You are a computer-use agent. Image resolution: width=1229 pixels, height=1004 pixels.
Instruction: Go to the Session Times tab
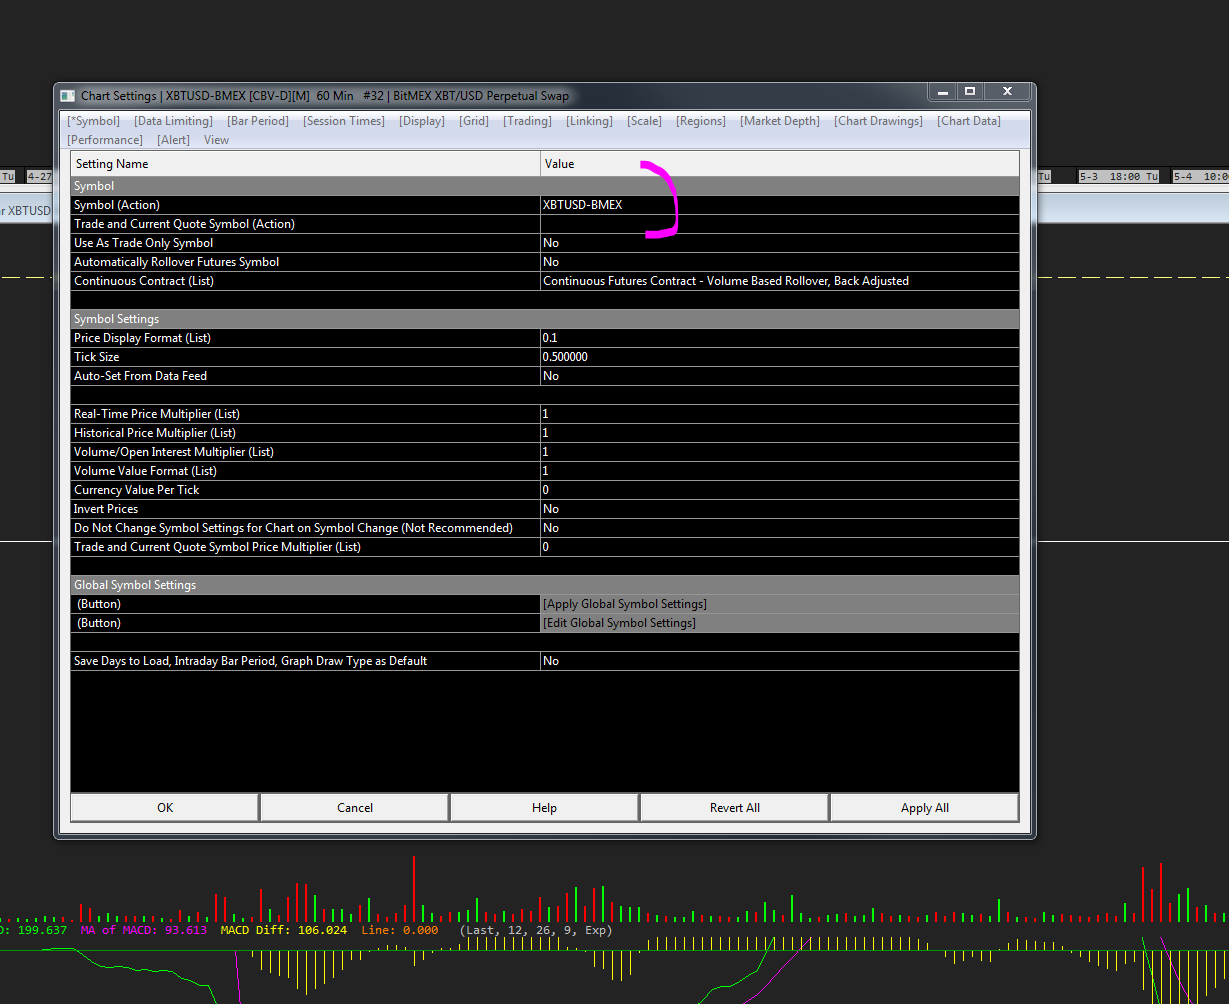344,121
